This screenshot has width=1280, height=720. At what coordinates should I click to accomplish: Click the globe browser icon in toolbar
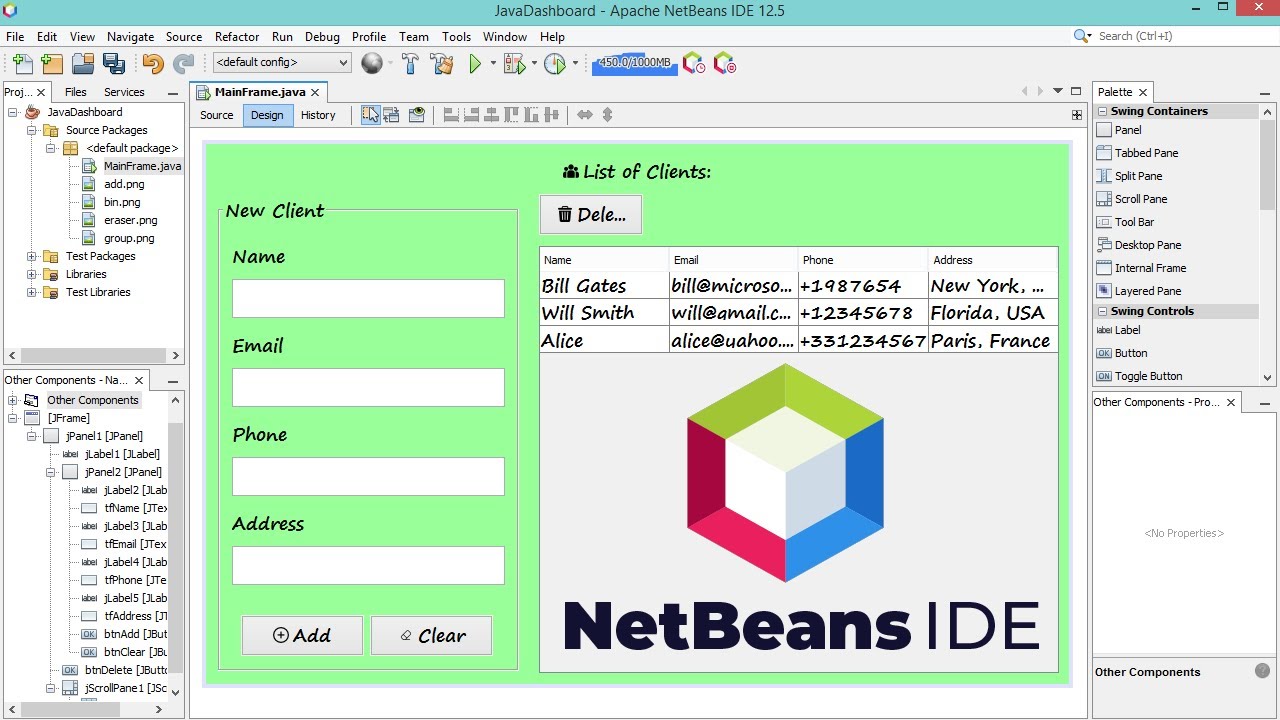point(372,63)
